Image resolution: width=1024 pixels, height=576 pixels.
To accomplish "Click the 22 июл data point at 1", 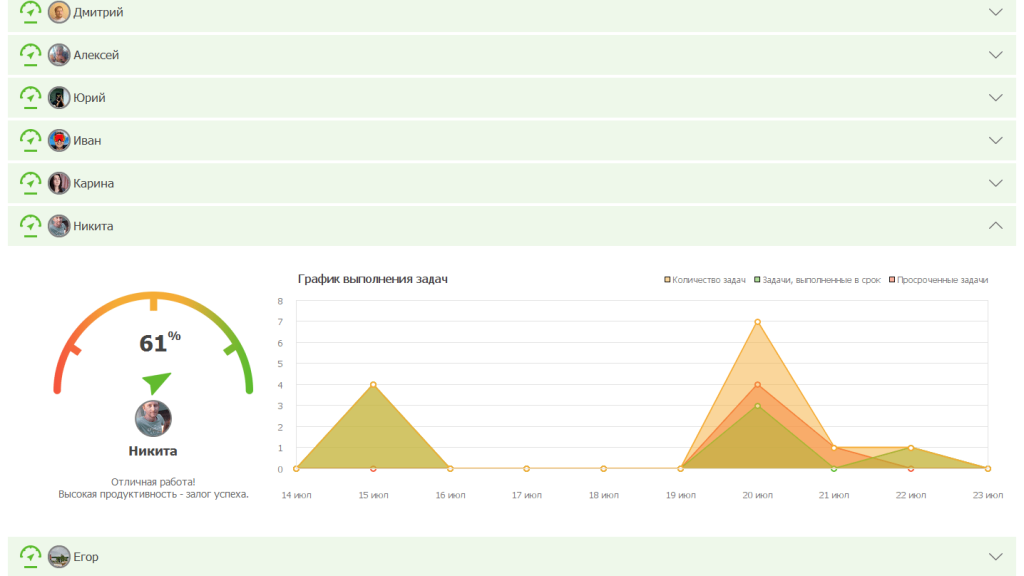I will (911, 448).
